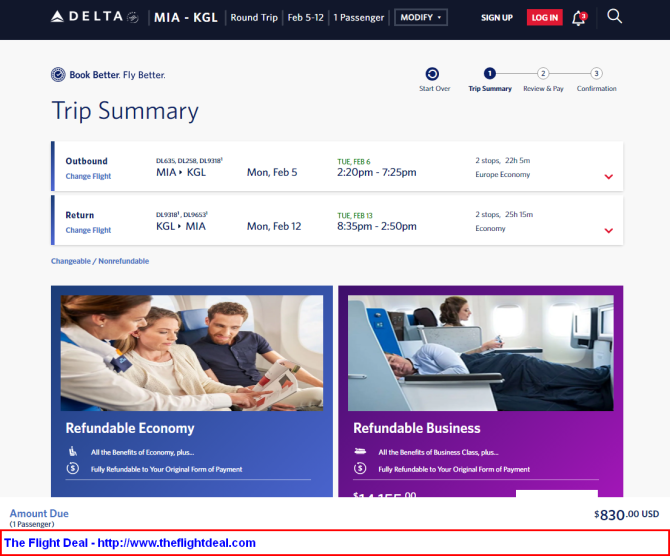Click the Feb 5-12 dates in header
670x556 pixels.
point(306,18)
